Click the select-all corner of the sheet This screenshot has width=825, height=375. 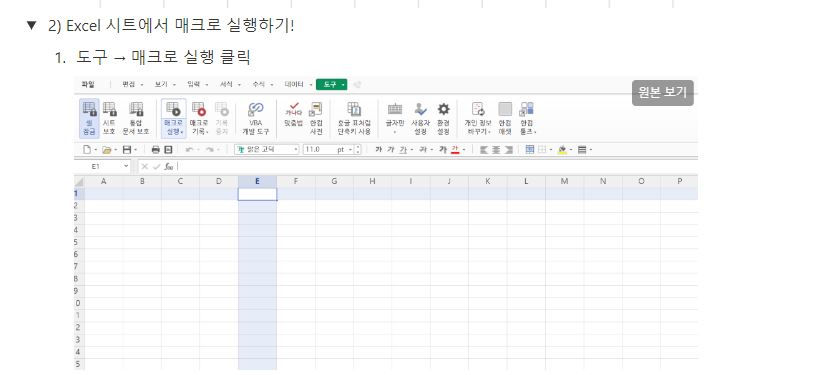(x=79, y=181)
